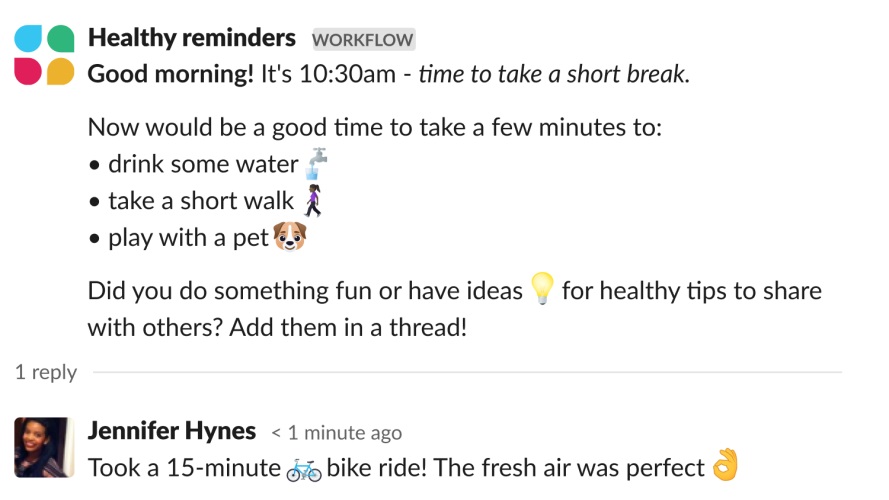The image size is (889, 500).
Task: Click the light bulb emoji
Action: click(x=541, y=290)
